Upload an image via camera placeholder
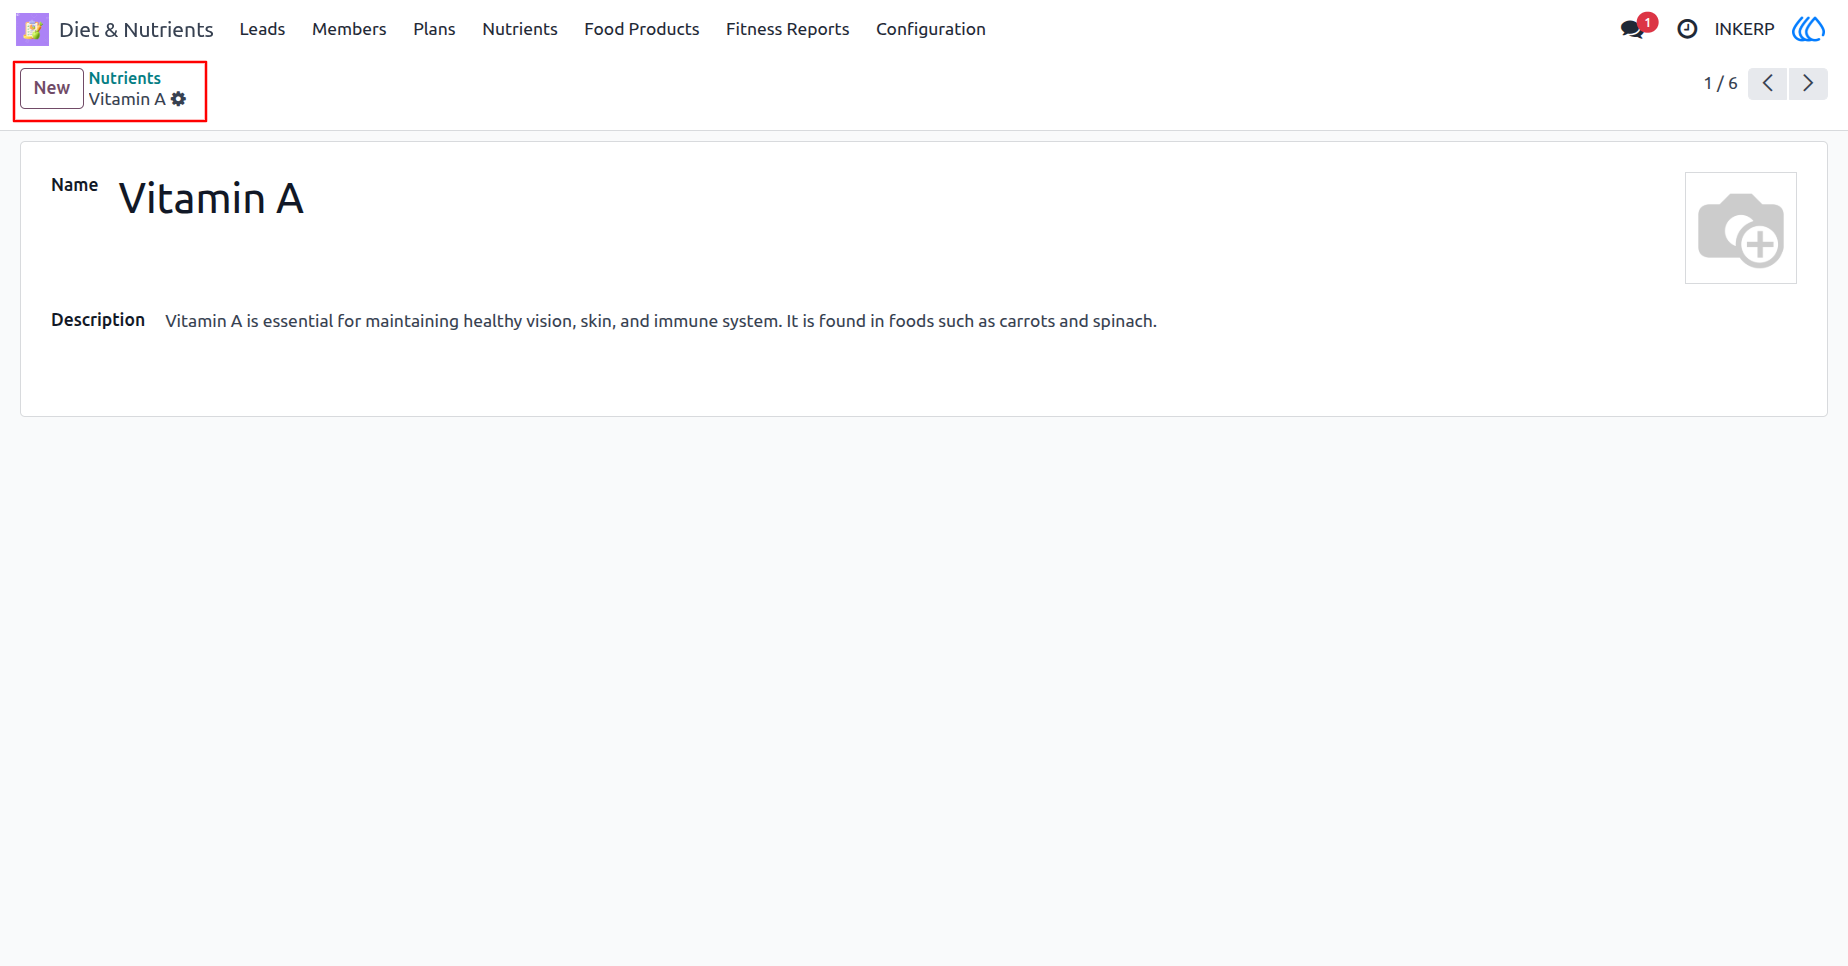The width and height of the screenshot is (1848, 966). pos(1740,228)
